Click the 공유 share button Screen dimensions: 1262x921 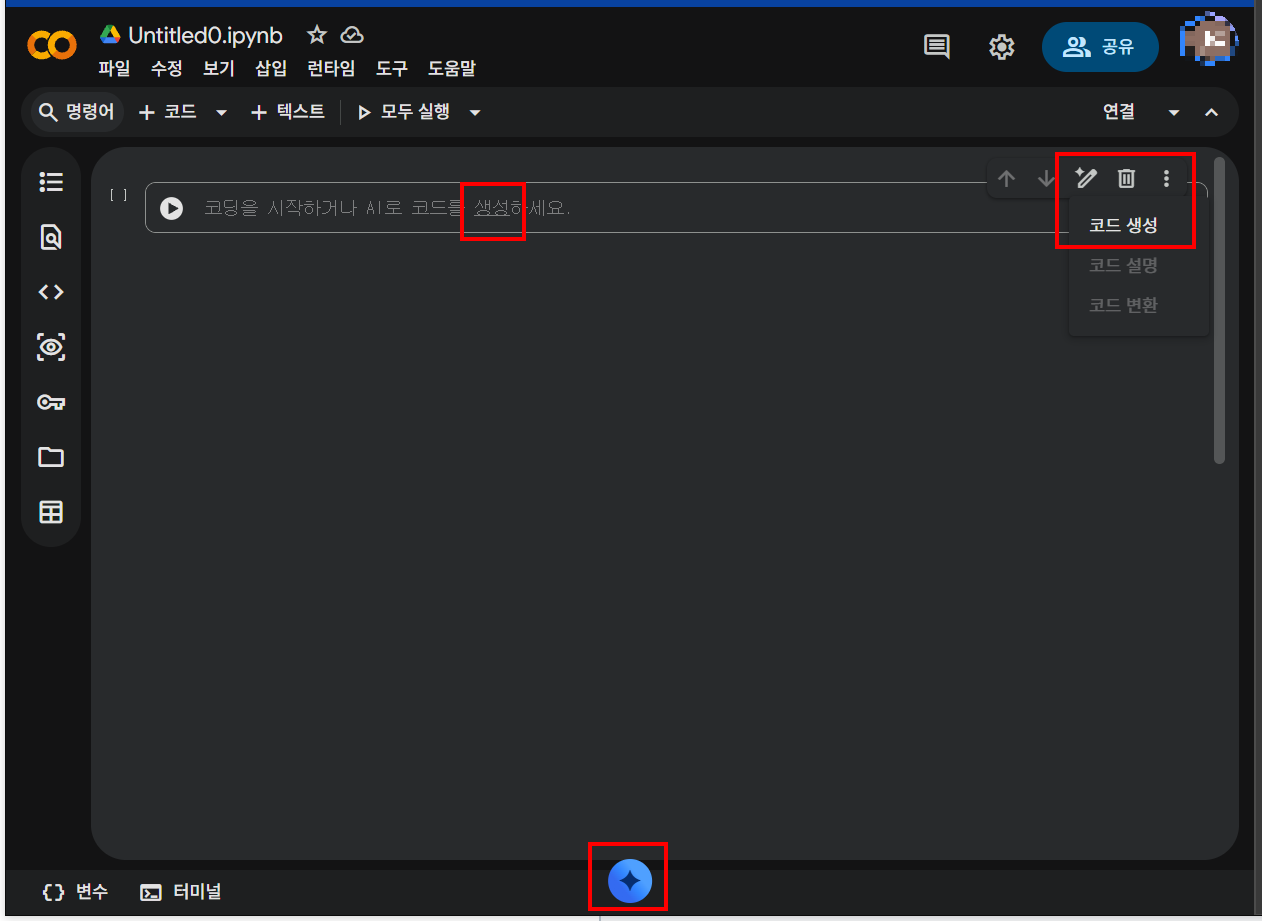(x=1100, y=47)
